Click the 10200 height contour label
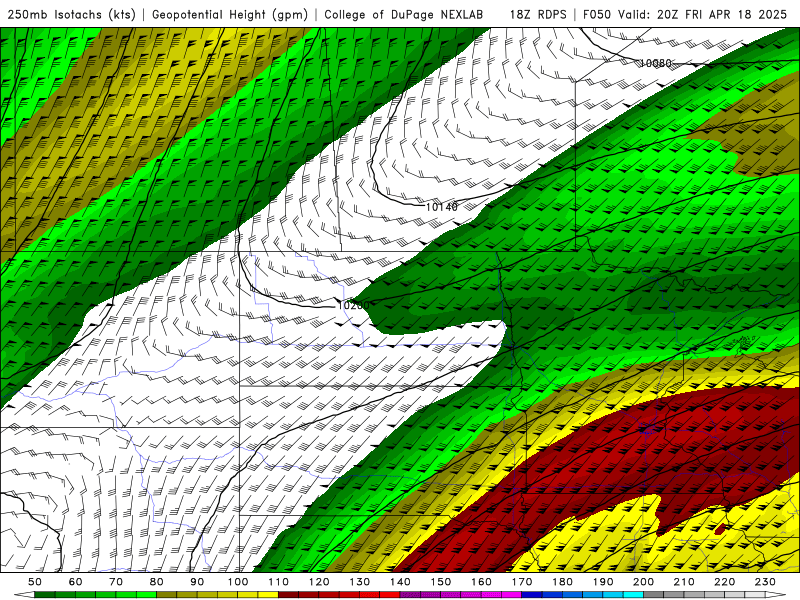Screen dimensions: 800x600 pyautogui.click(x=353, y=305)
